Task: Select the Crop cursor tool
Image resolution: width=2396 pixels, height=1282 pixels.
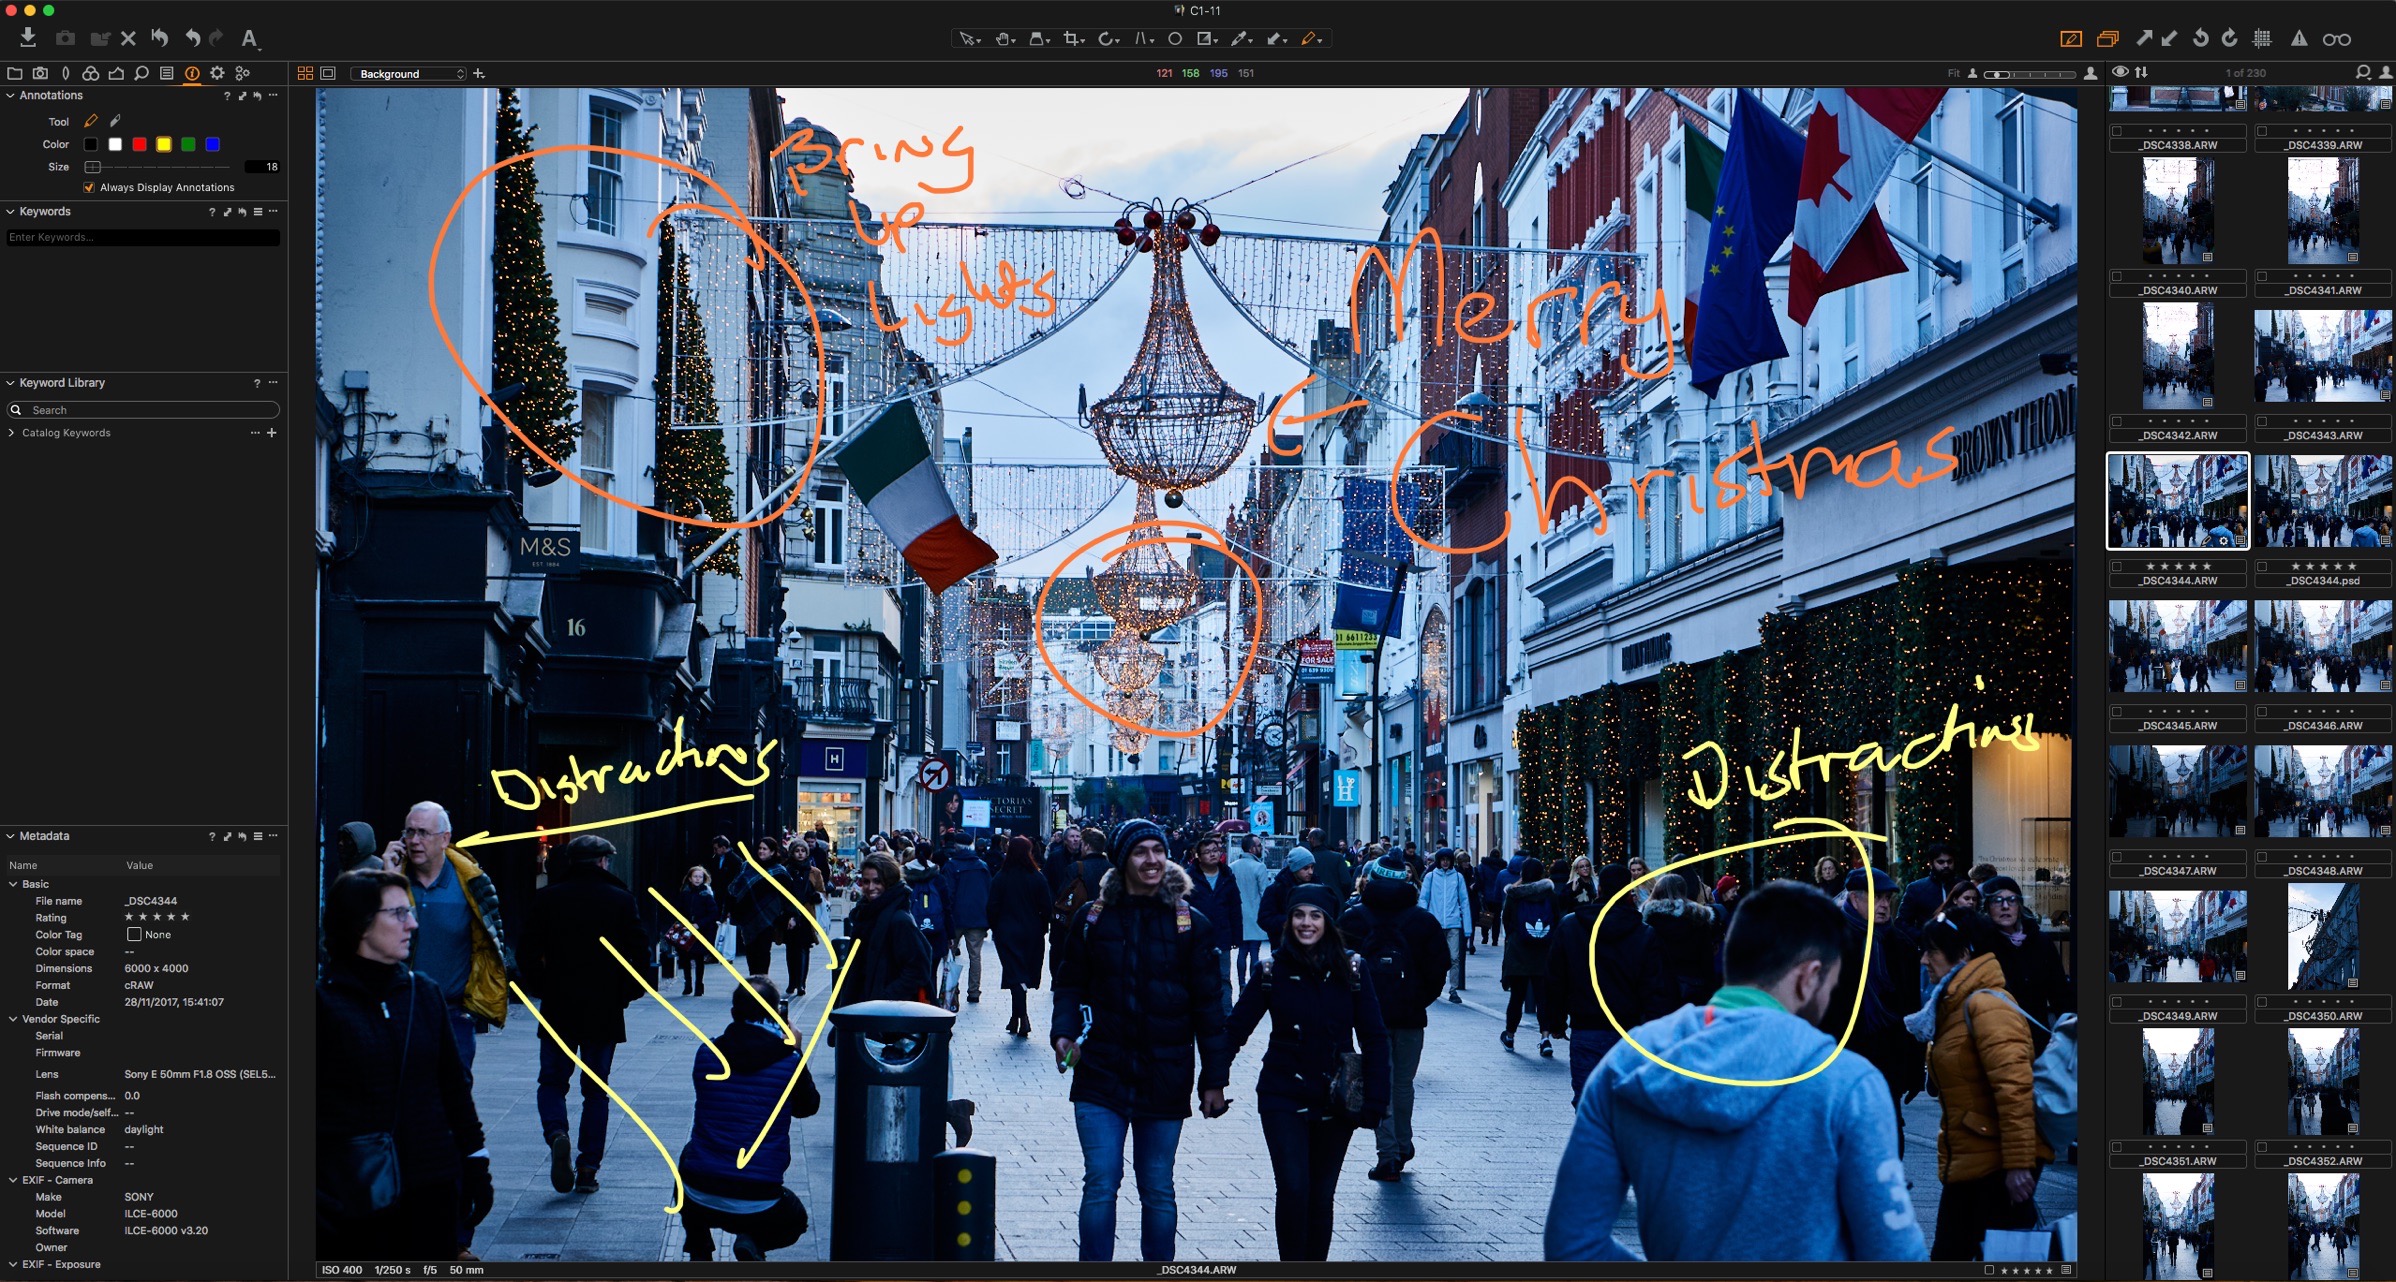Action: [1073, 39]
